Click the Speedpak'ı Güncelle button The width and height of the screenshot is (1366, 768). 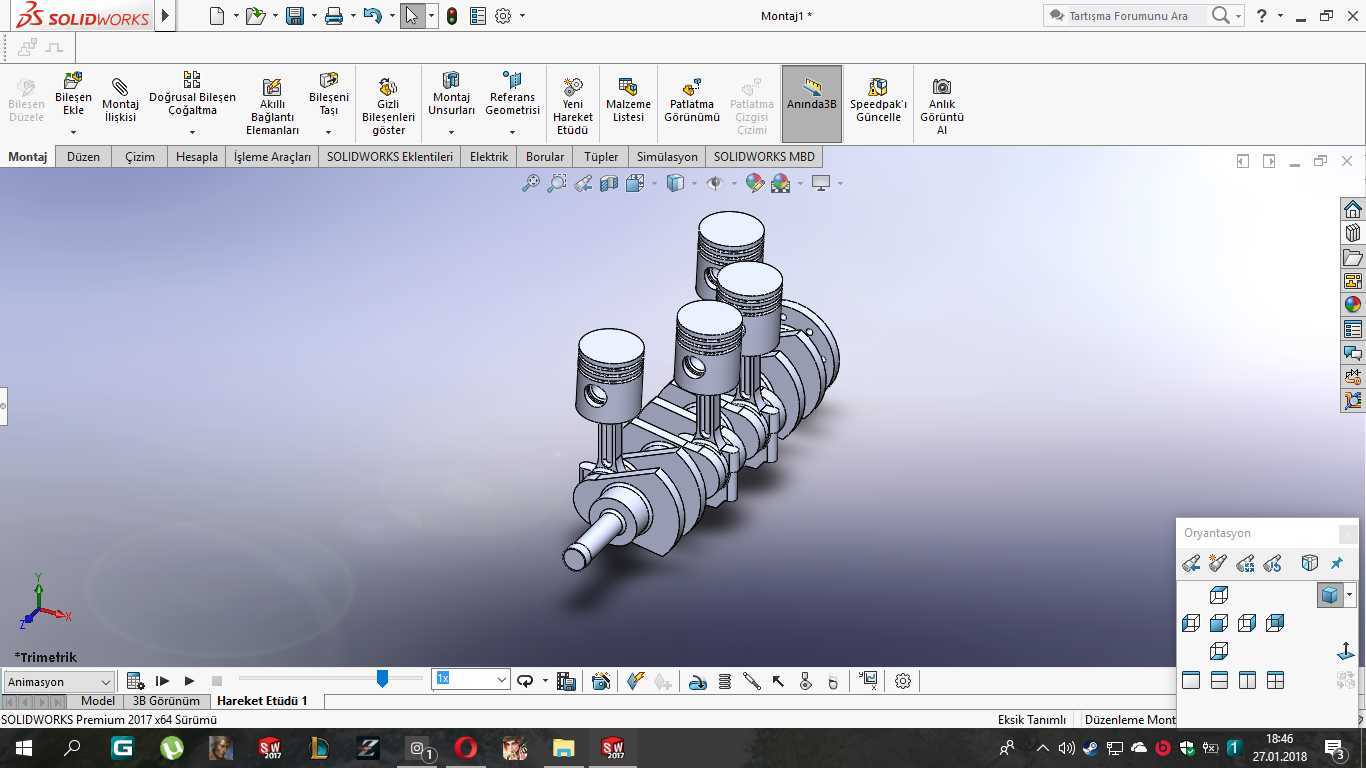878,101
